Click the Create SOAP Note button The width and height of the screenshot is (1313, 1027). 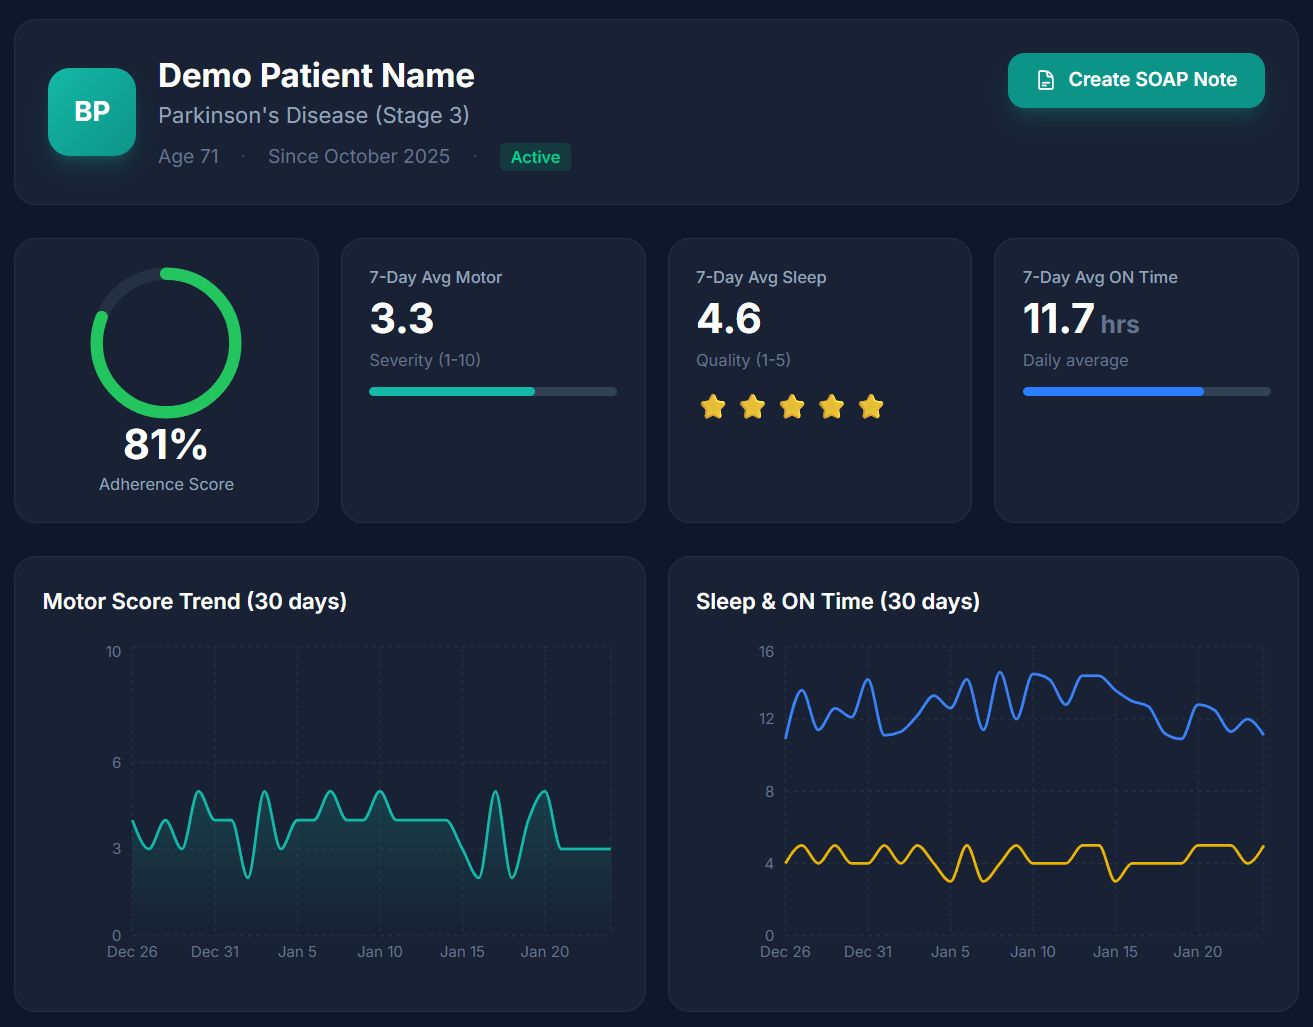click(x=1136, y=80)
